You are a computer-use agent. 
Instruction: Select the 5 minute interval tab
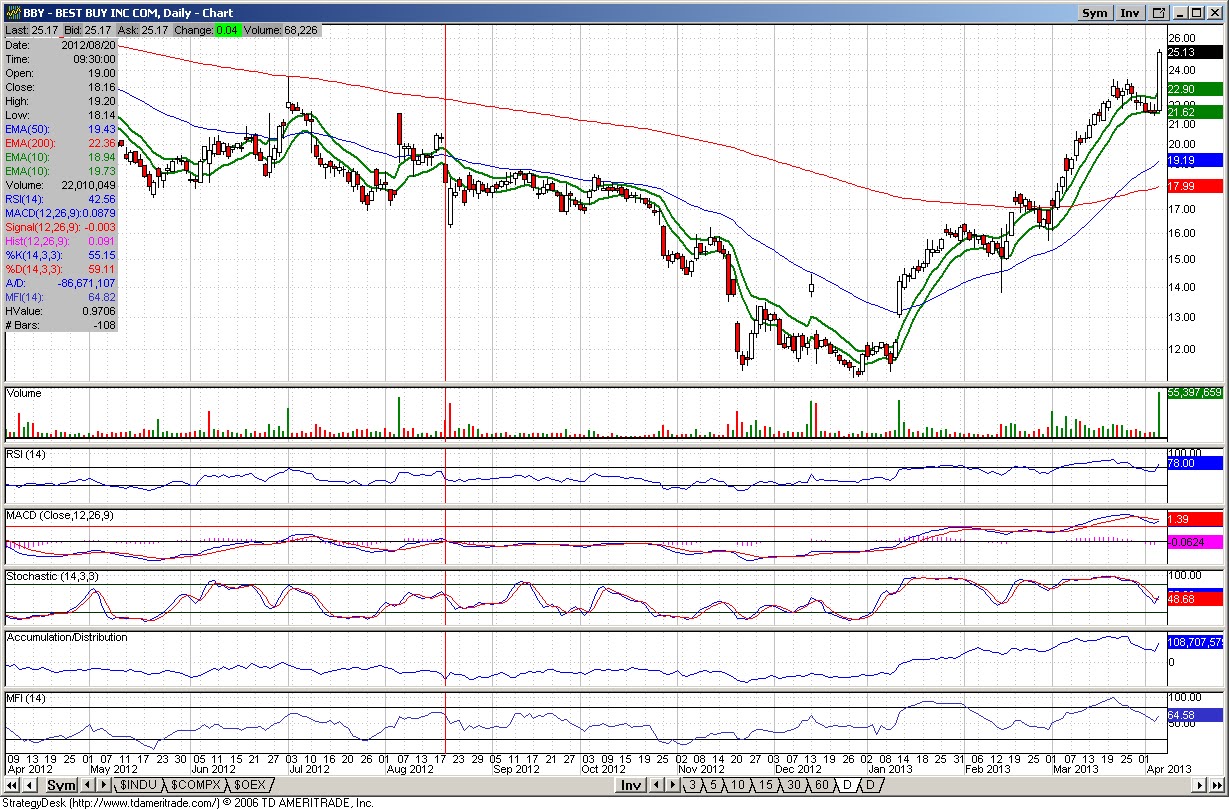(714, 786)
